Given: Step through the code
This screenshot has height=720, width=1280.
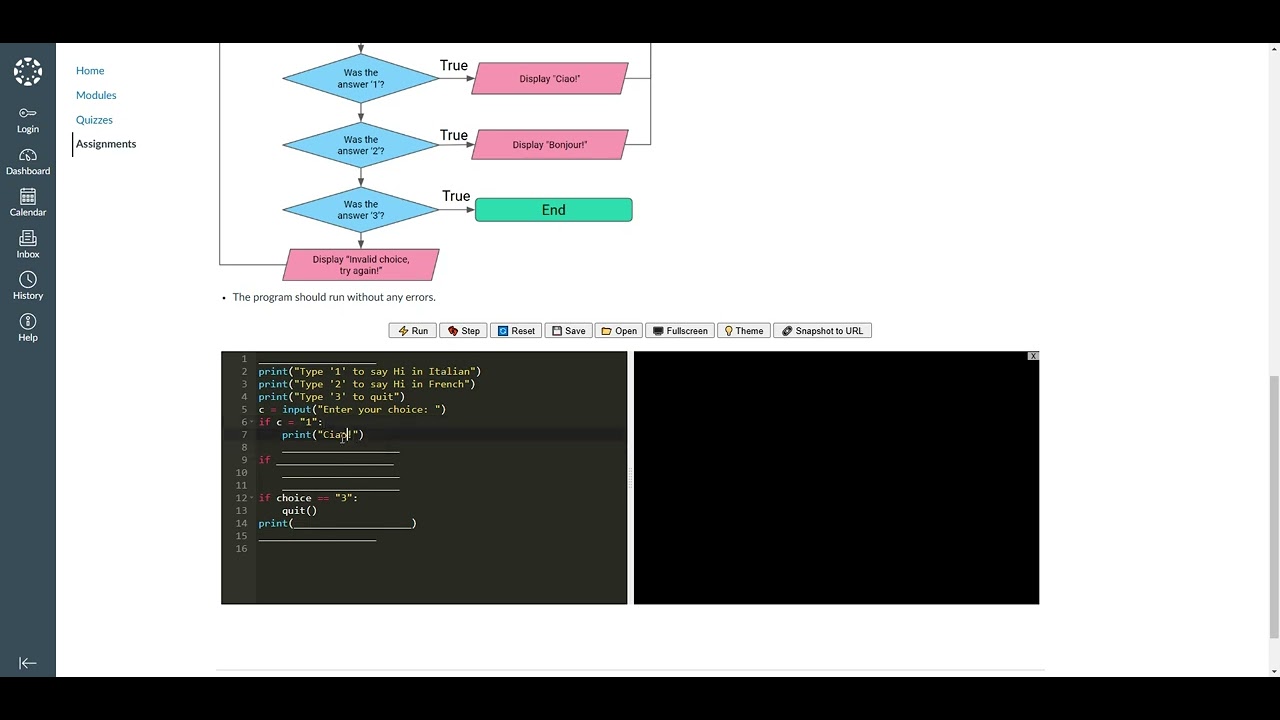Looking at the screenshot, I should 464,331.
